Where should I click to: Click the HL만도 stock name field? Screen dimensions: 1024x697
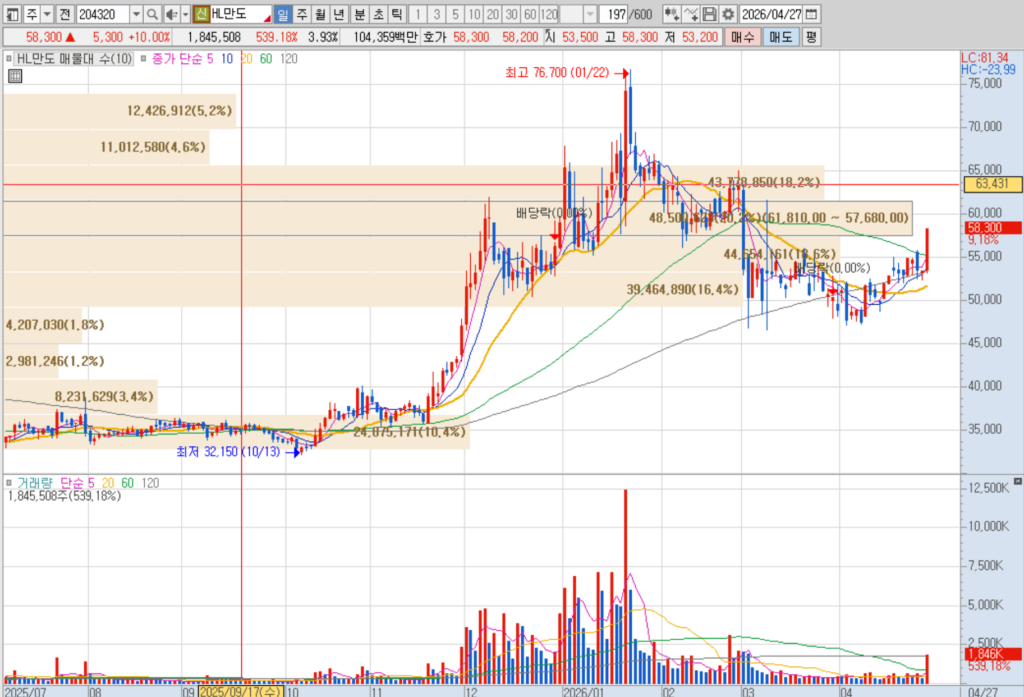pyautogui.click(x=239, y=14)
